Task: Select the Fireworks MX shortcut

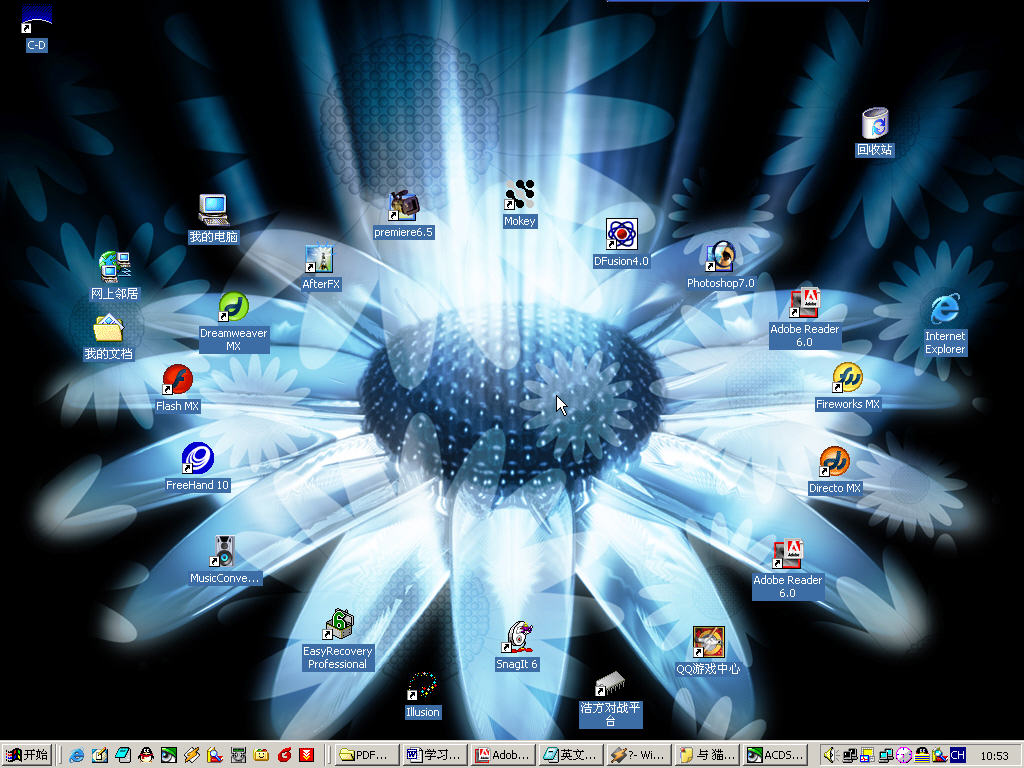Action: [848, 386]
